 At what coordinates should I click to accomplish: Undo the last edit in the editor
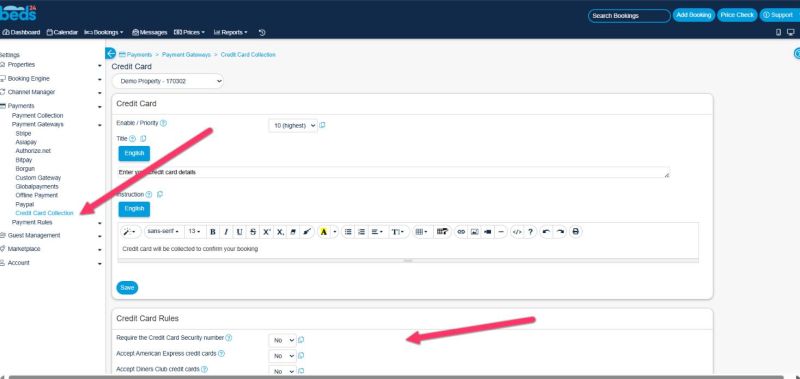(546, 232)
